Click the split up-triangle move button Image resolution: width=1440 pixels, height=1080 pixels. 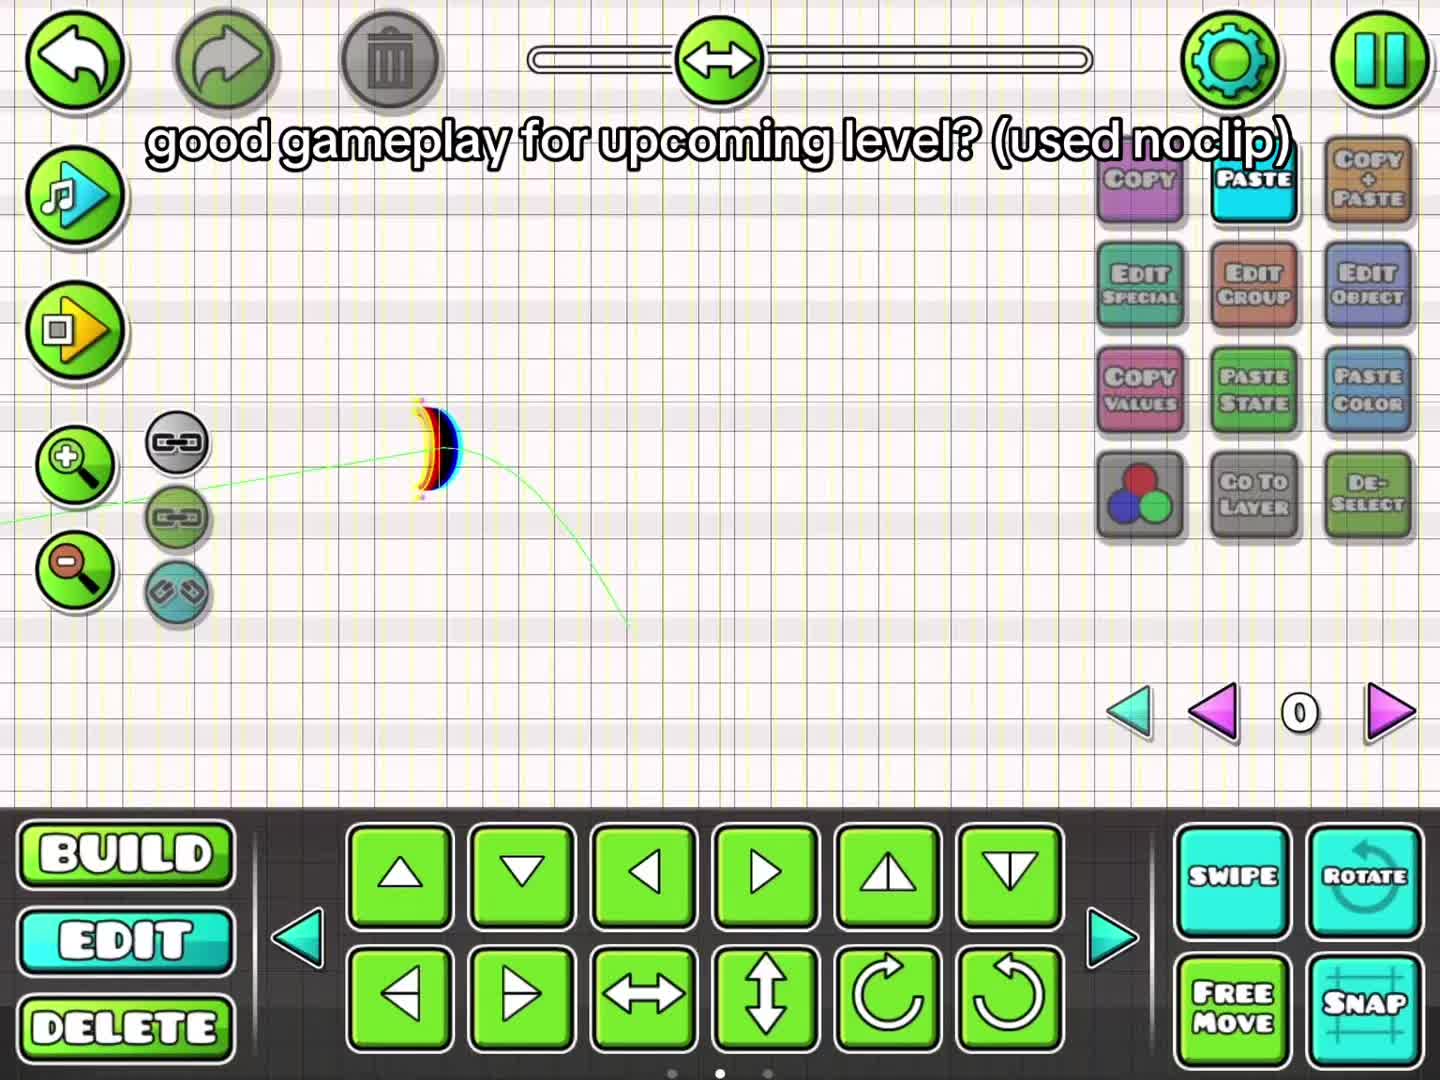[x=888, y=876]
